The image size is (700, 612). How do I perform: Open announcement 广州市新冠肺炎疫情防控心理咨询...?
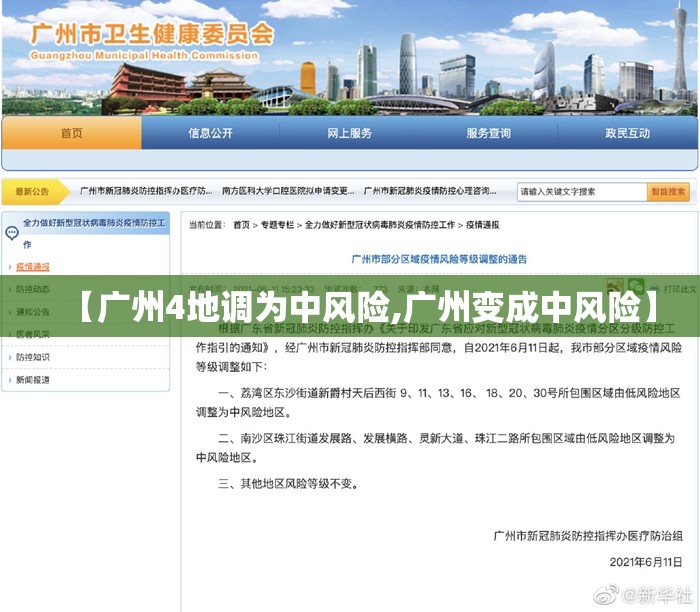click(430, 191)
